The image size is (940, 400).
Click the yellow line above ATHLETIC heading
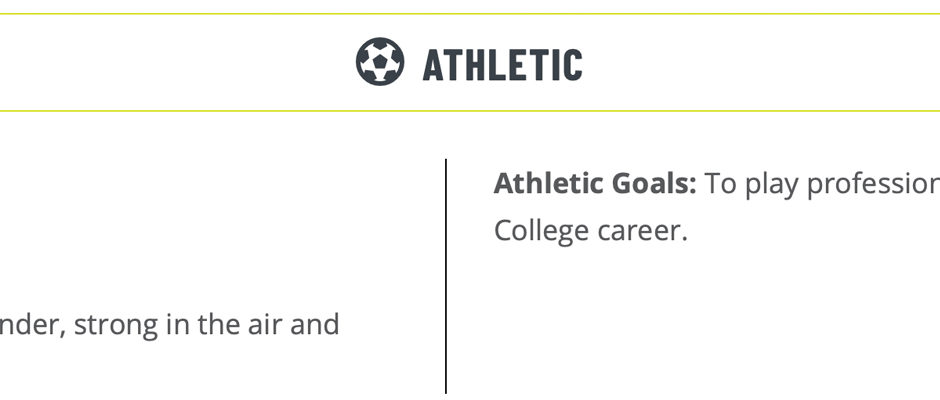(x=470, y=14)
